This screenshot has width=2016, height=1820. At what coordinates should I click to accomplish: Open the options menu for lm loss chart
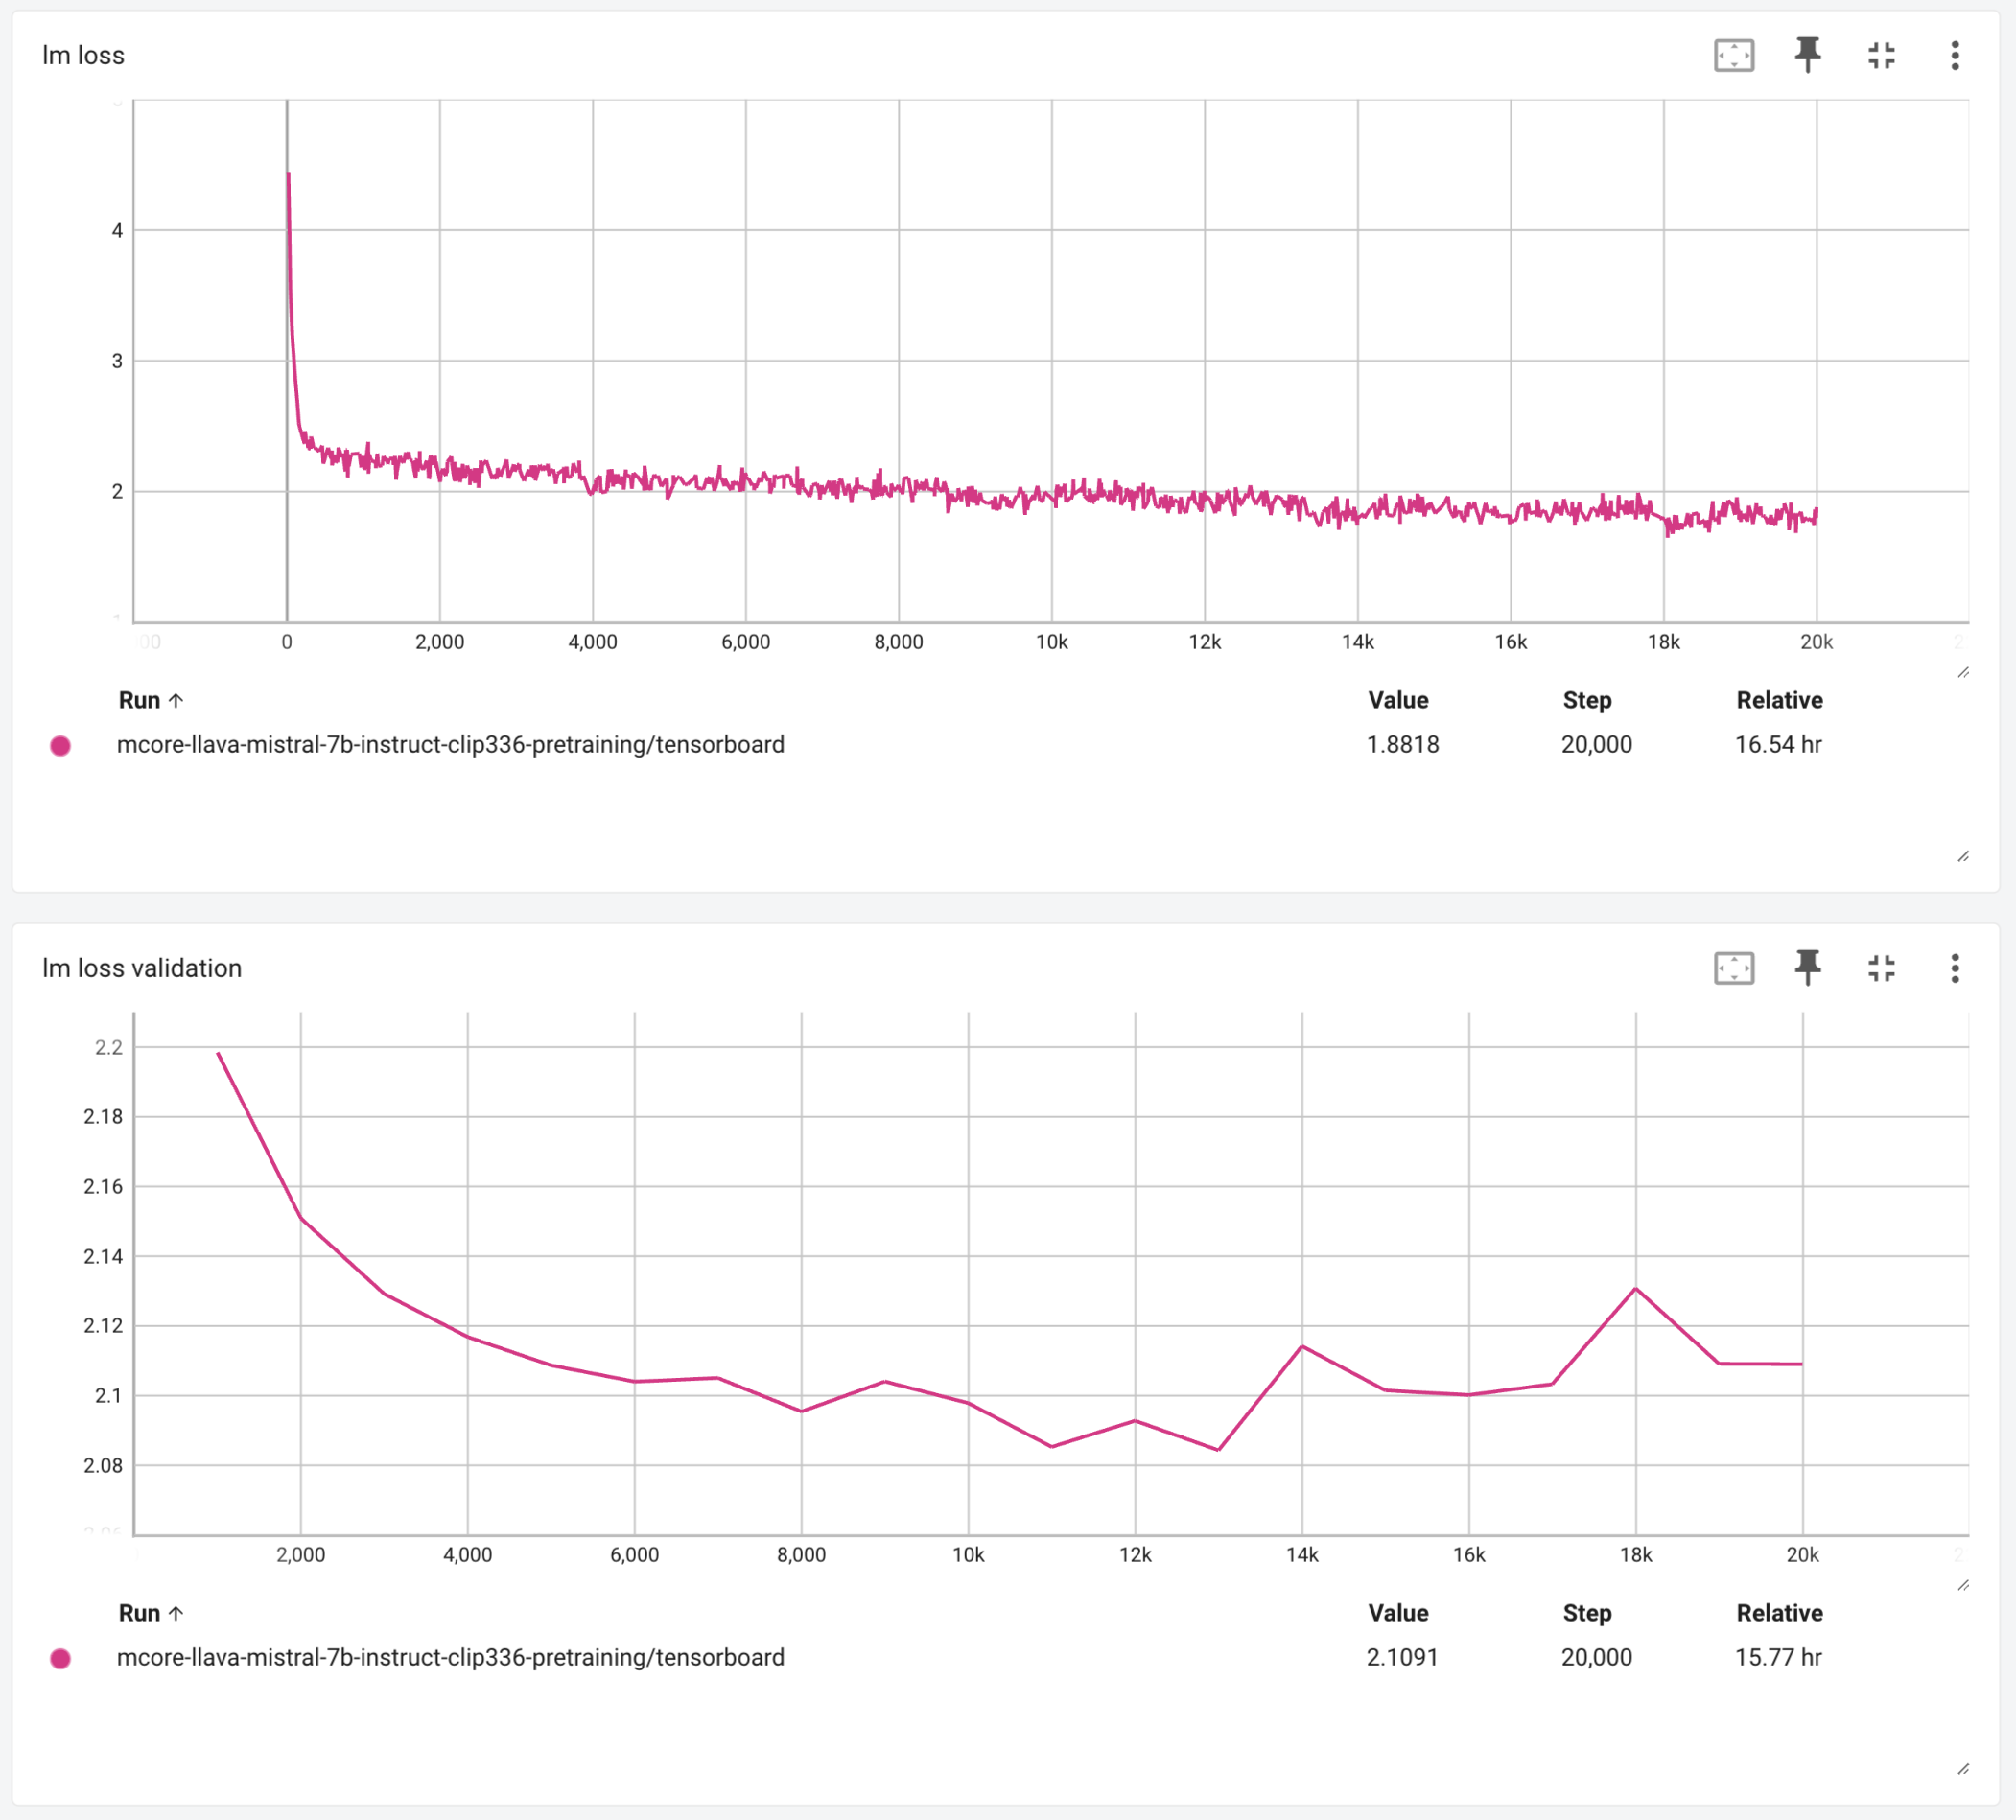(1955, 56)
